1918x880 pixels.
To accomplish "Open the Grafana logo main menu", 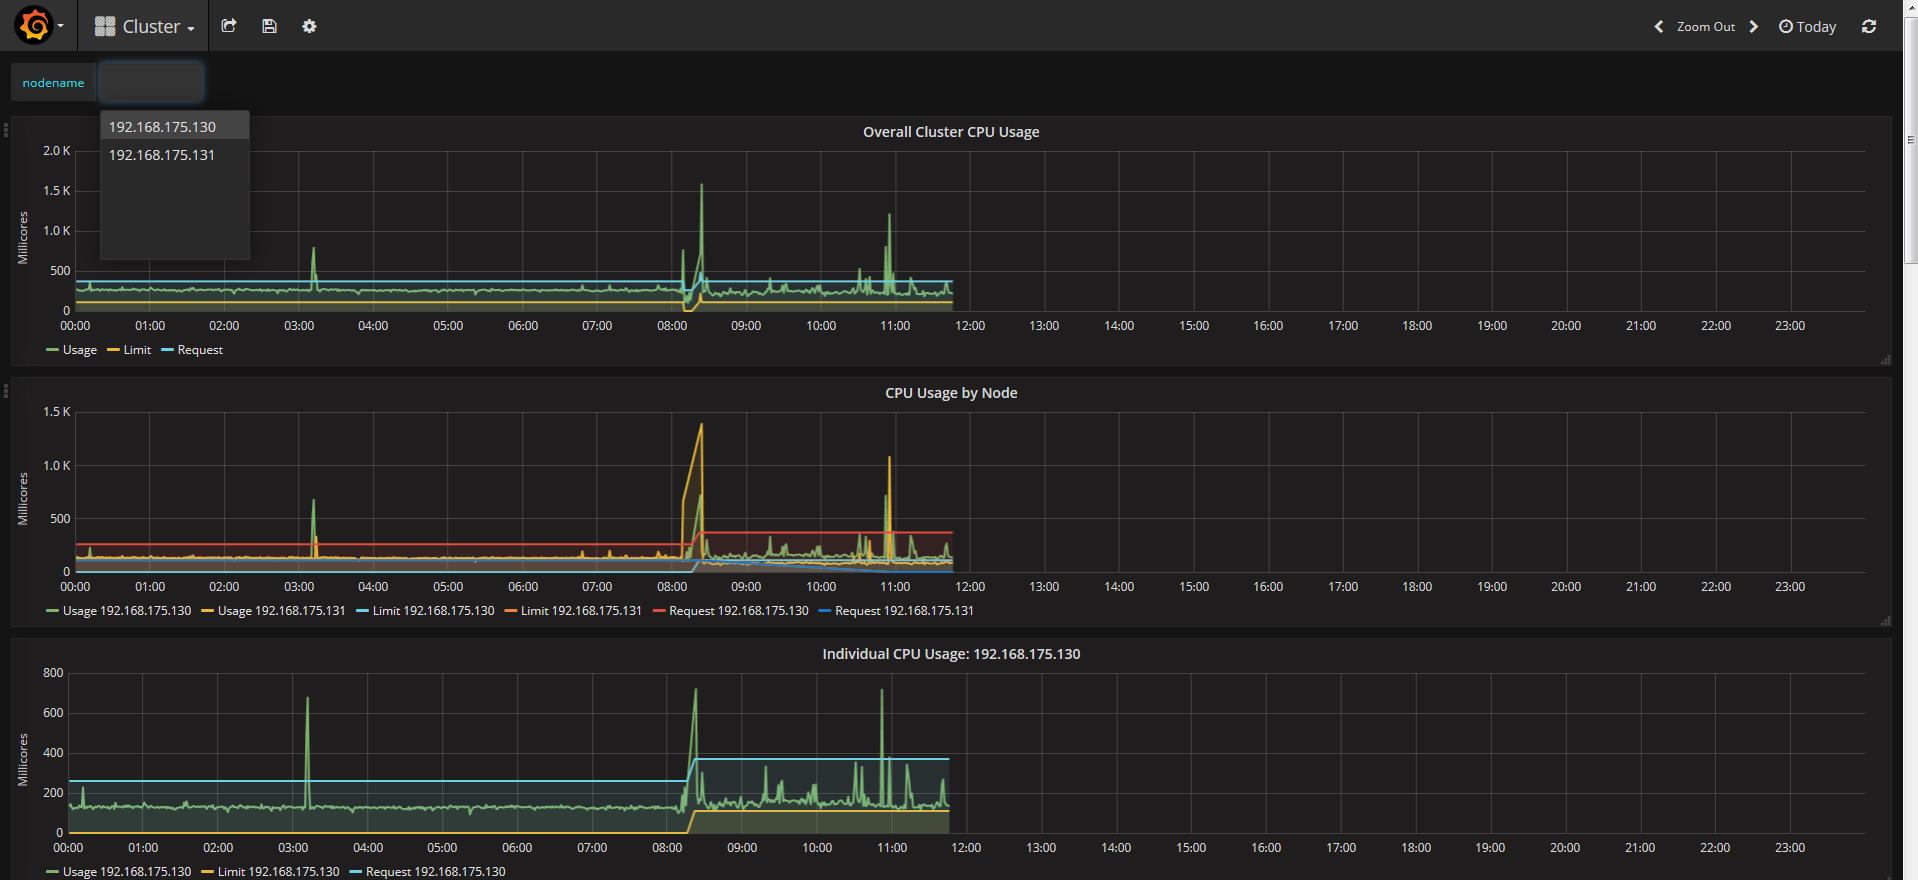I will click(34, 25).
